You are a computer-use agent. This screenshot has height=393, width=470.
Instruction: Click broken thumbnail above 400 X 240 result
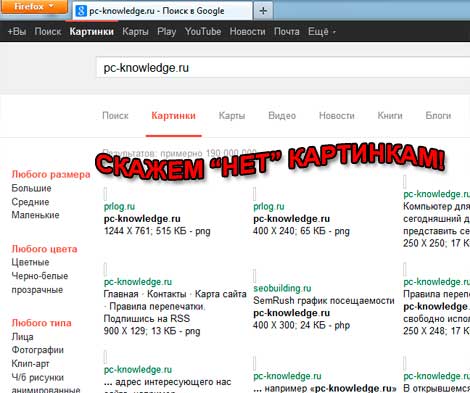pyautogui.click(x=255, y=194)
